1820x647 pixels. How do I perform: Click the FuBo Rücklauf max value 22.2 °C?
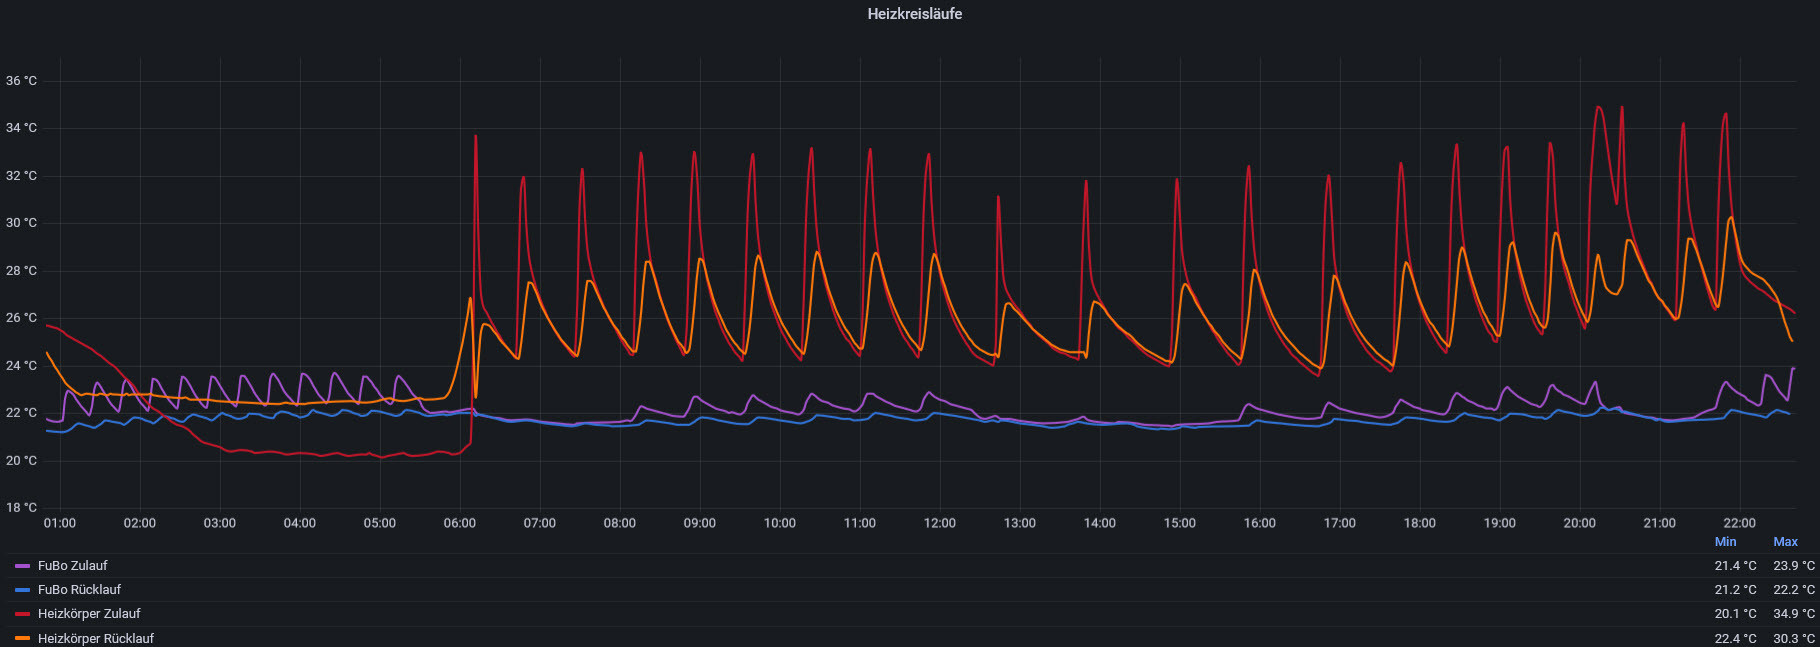[1794, 590]
